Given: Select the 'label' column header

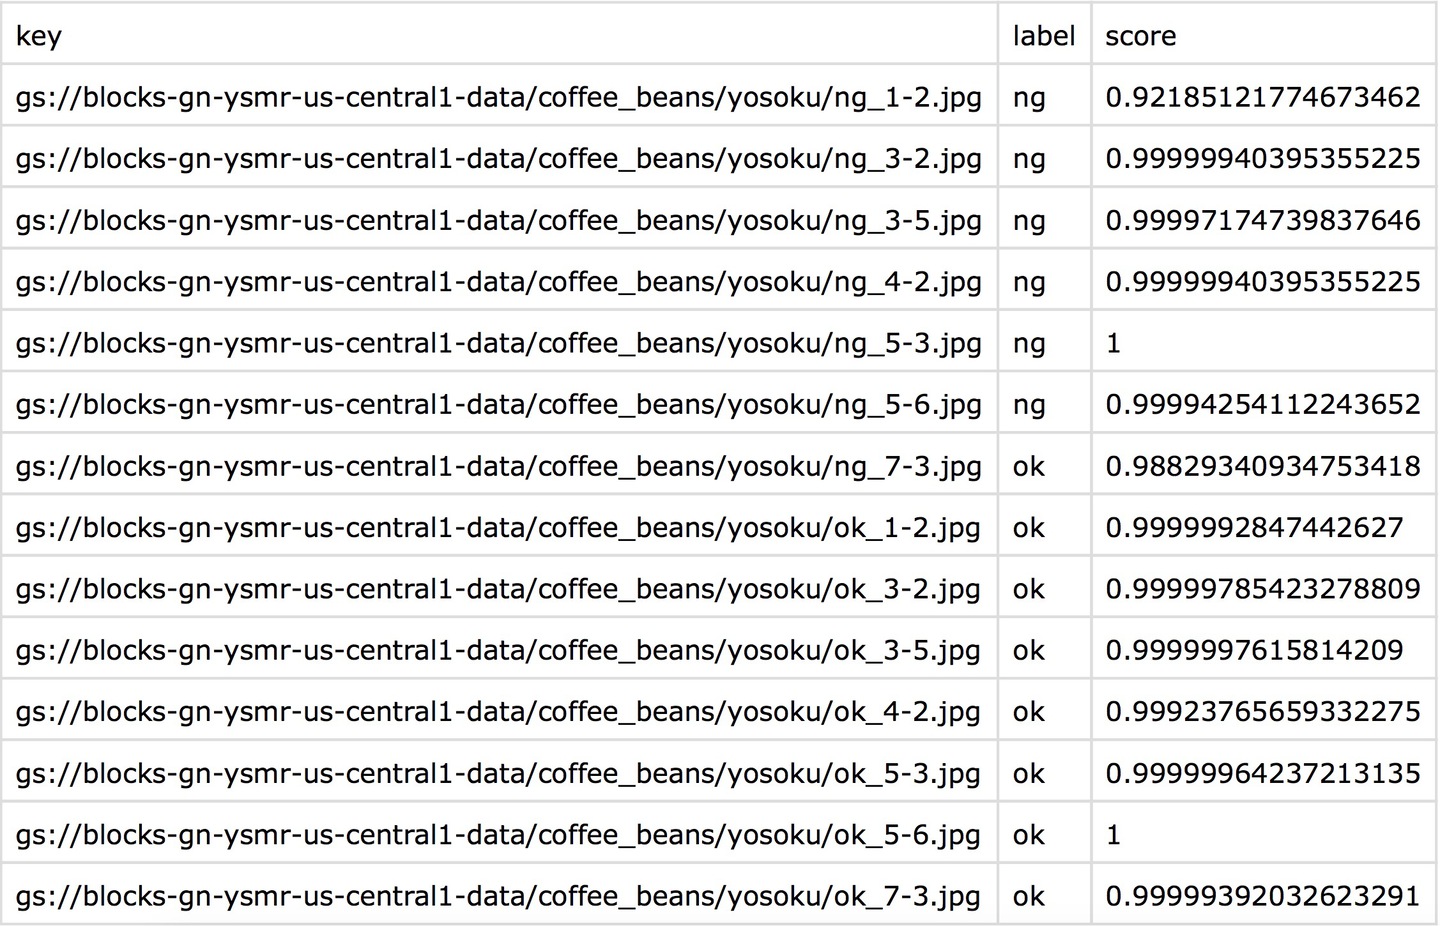Looking at the screenshot, I should (1044, 35).
